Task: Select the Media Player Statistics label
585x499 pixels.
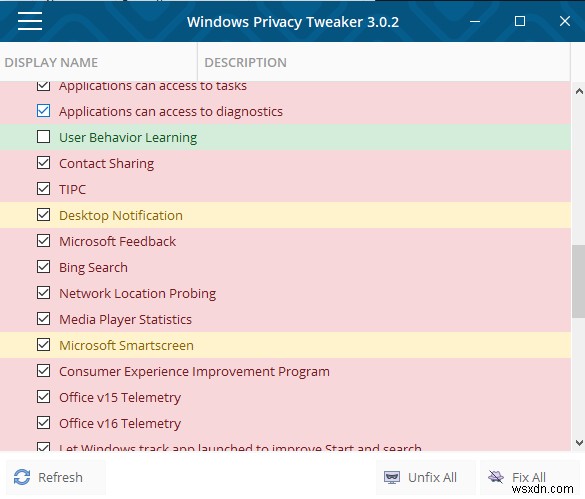Action: 125,319
